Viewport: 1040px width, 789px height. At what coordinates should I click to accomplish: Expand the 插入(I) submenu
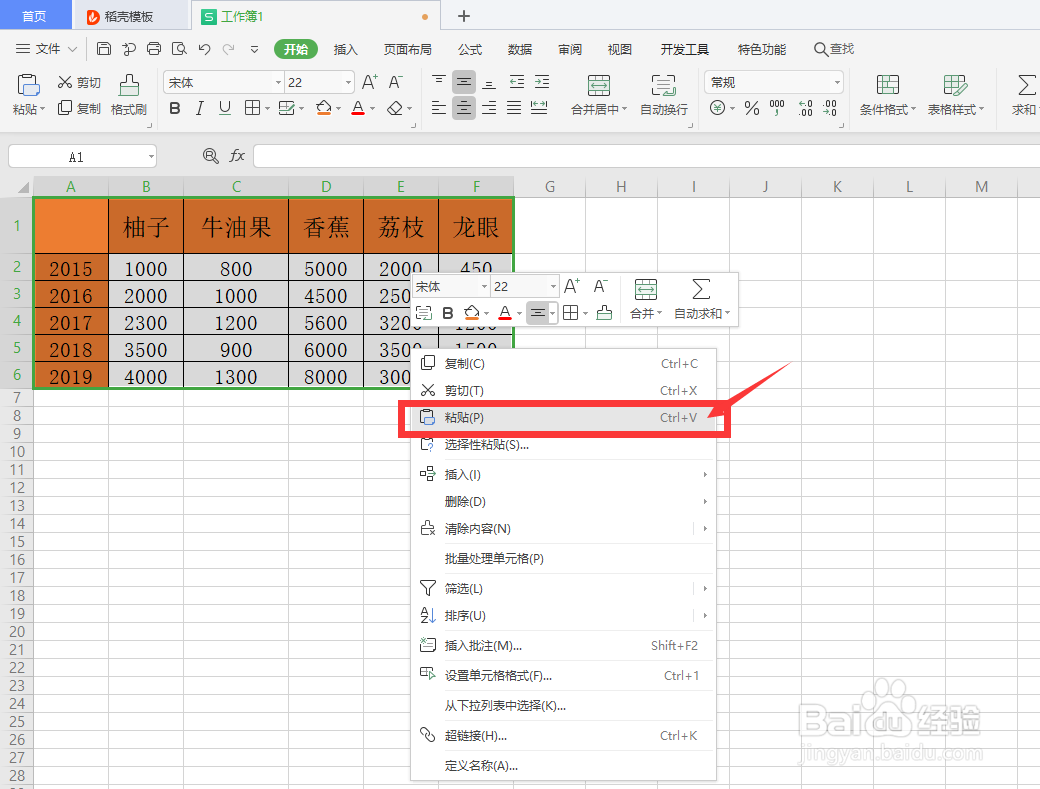click(564, 475)
